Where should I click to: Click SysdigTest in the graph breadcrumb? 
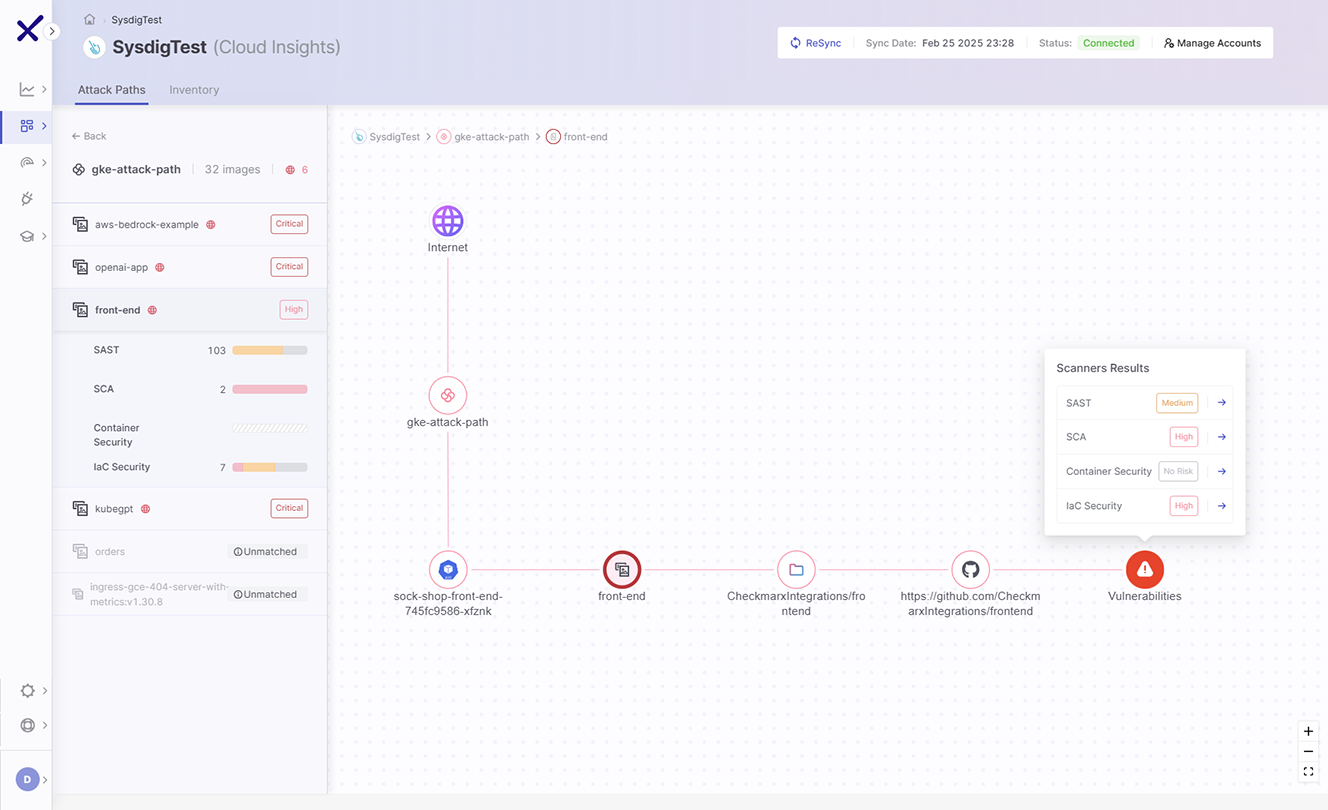click(x=386, y=137)
